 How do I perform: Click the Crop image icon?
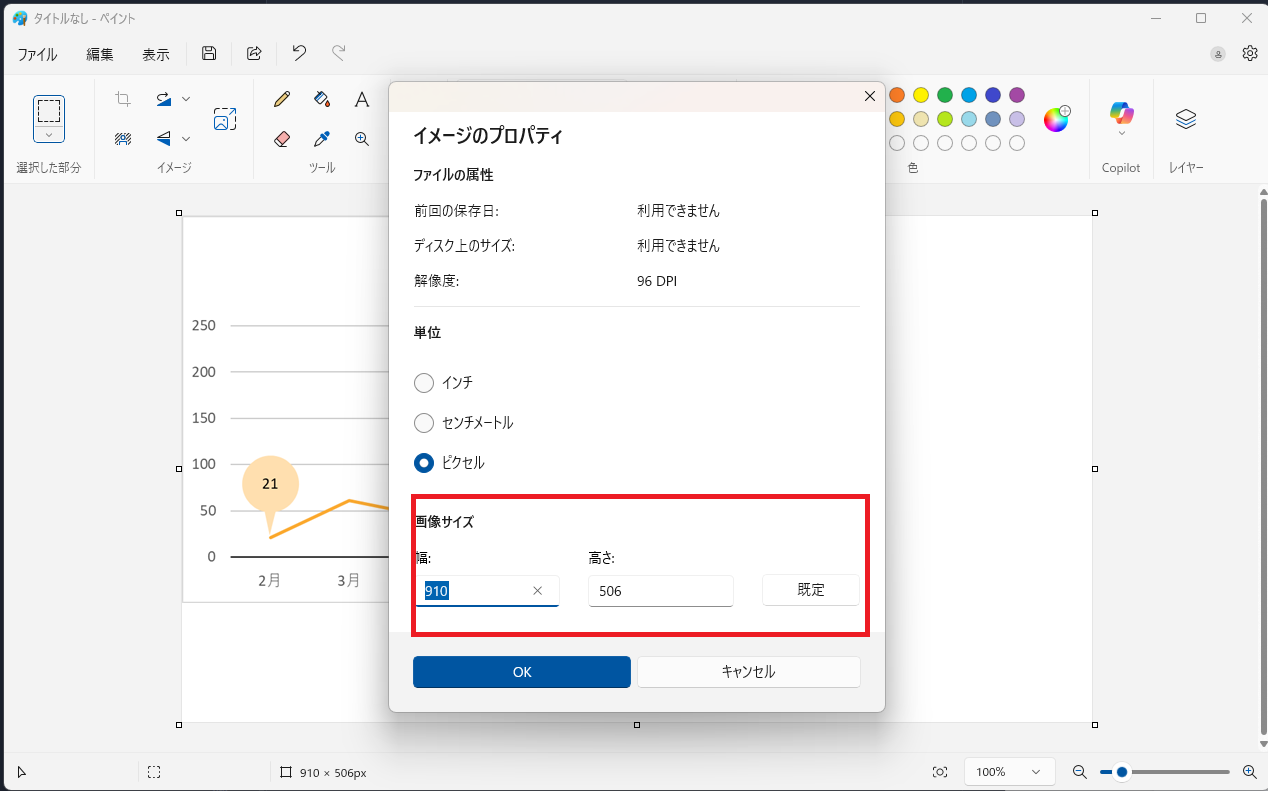tap(123, 99)
